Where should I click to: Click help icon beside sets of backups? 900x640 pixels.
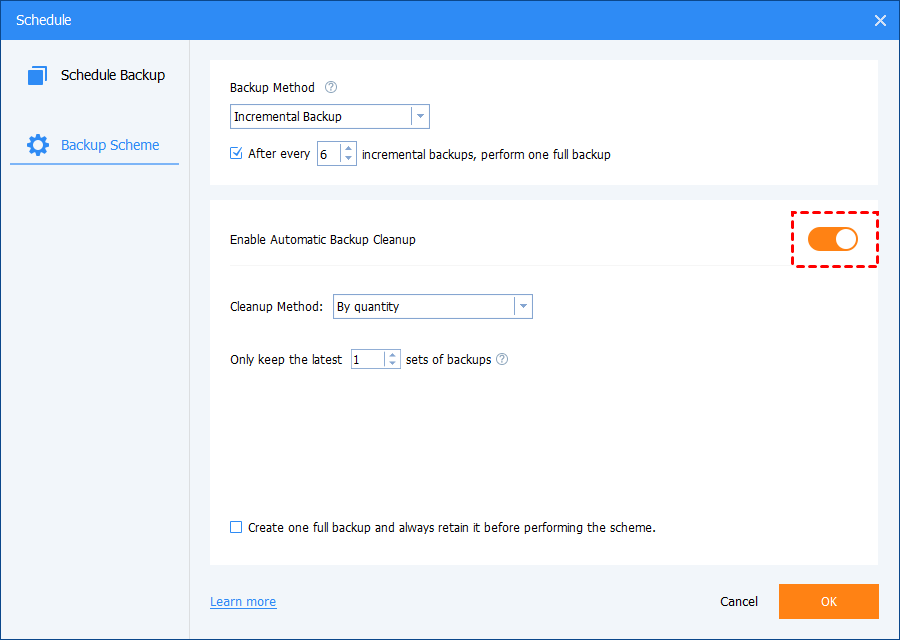click(502, 359)
